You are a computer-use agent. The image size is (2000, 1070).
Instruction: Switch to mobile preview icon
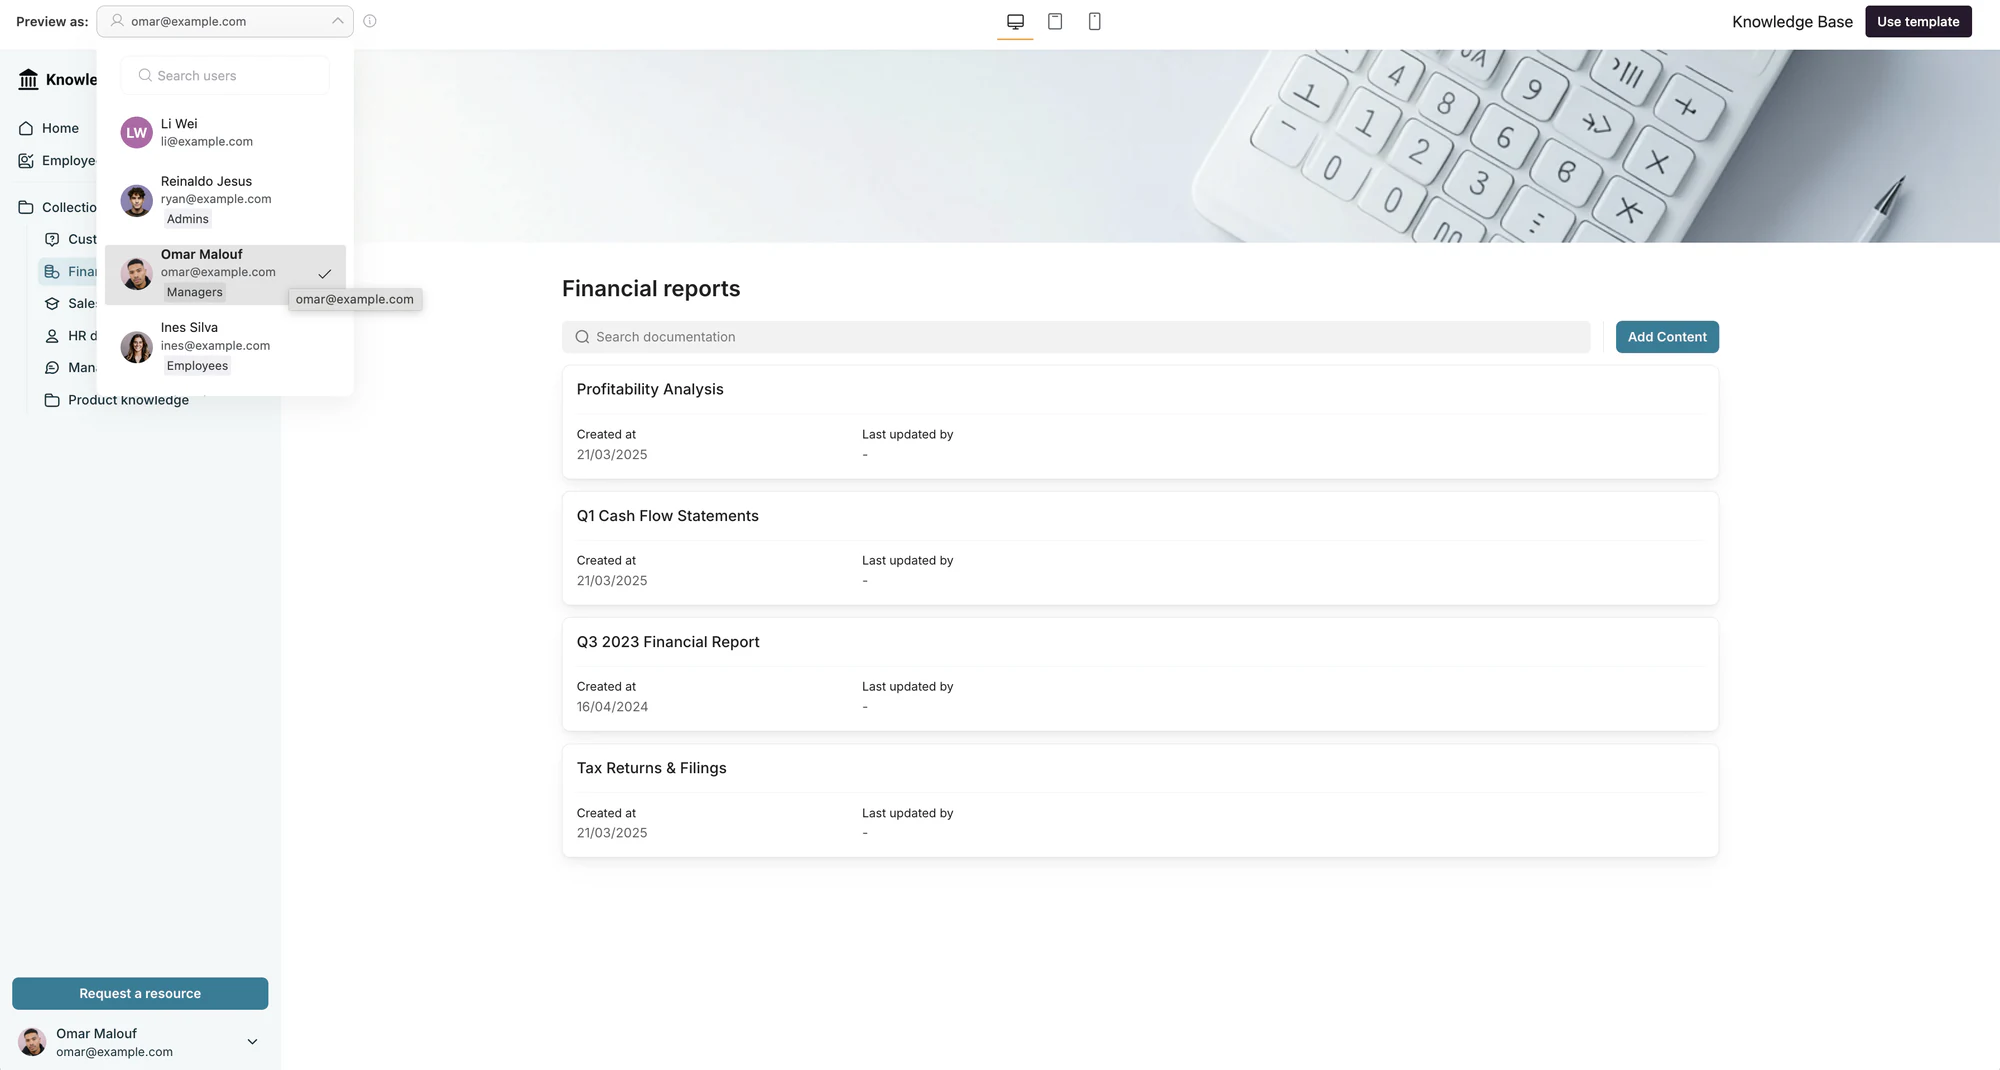click(1095, 21)
